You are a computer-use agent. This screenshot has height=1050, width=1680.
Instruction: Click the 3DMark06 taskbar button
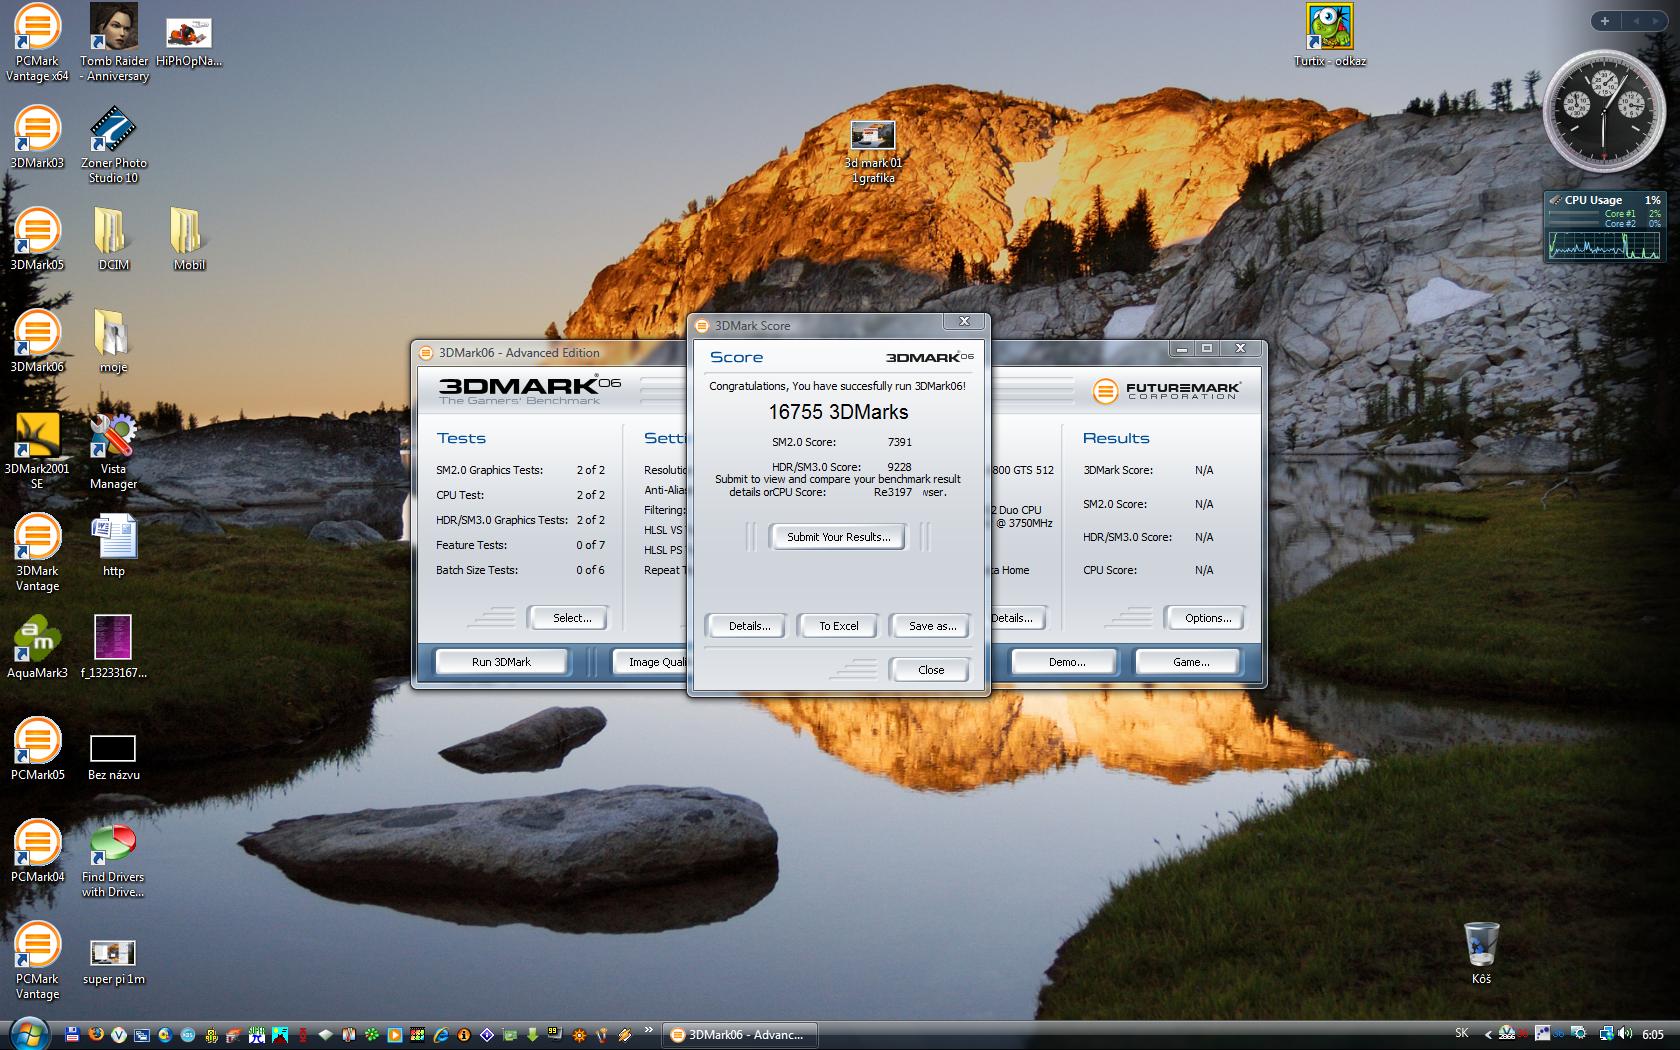739,1035
